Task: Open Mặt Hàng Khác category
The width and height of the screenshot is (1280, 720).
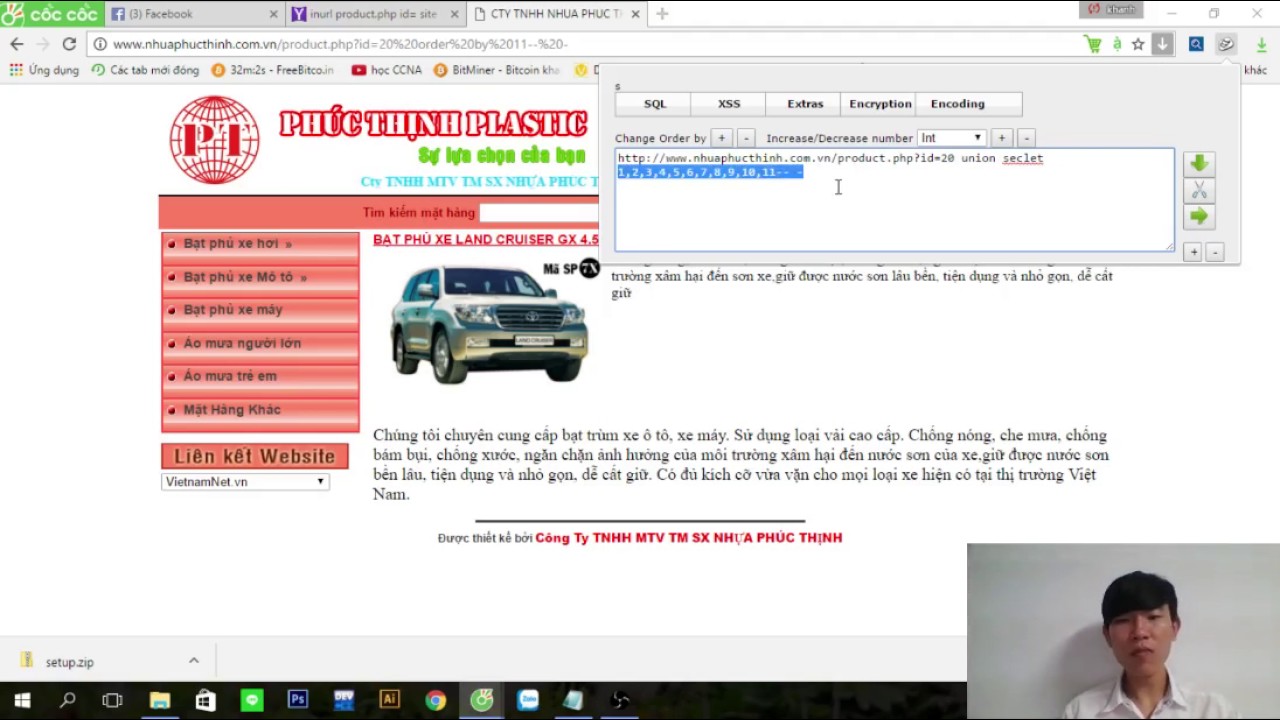Action: [260, 410]
